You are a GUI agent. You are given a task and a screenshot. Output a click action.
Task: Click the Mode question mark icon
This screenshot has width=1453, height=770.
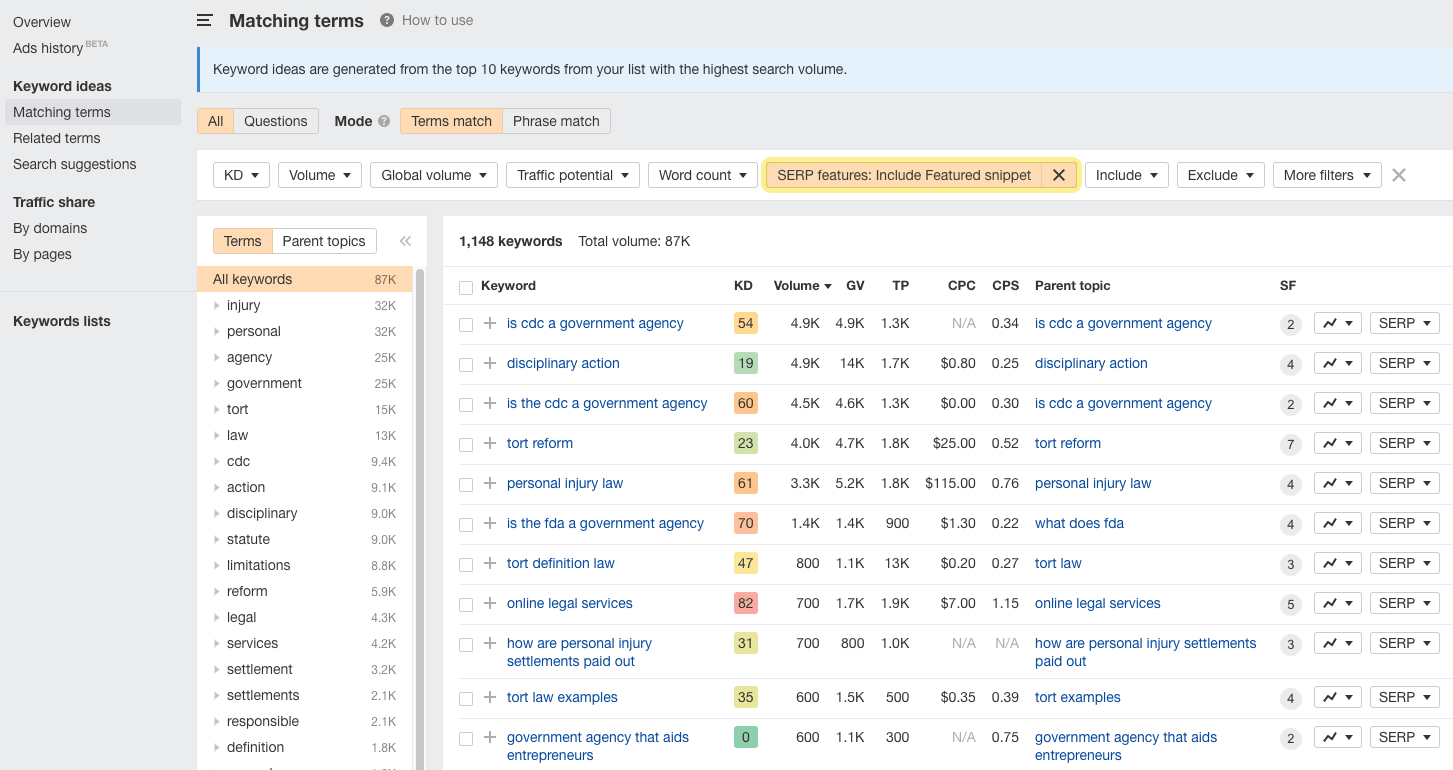[x=383, y=120]
